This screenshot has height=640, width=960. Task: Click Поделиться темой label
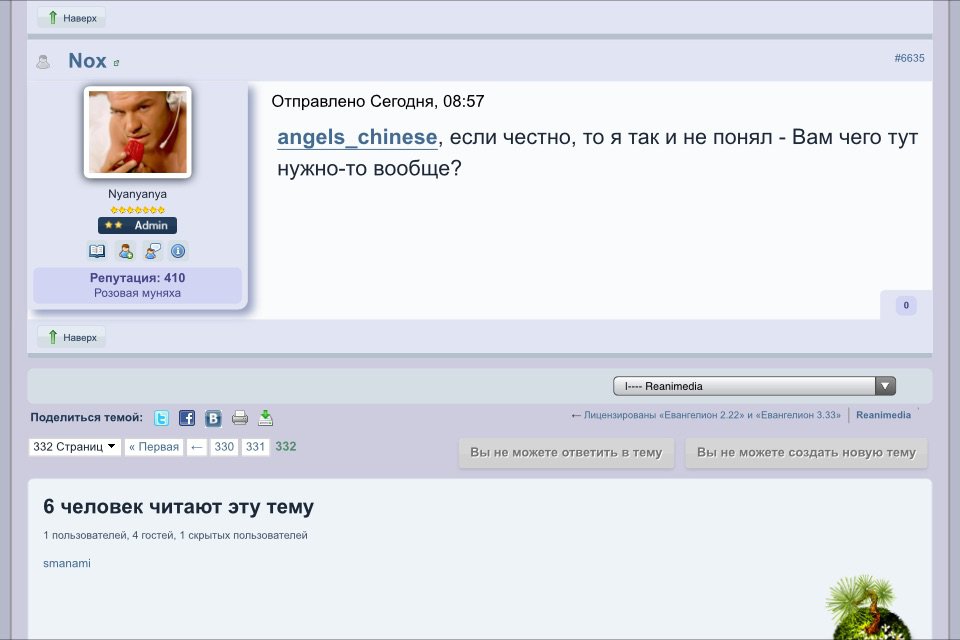point(86,417)
